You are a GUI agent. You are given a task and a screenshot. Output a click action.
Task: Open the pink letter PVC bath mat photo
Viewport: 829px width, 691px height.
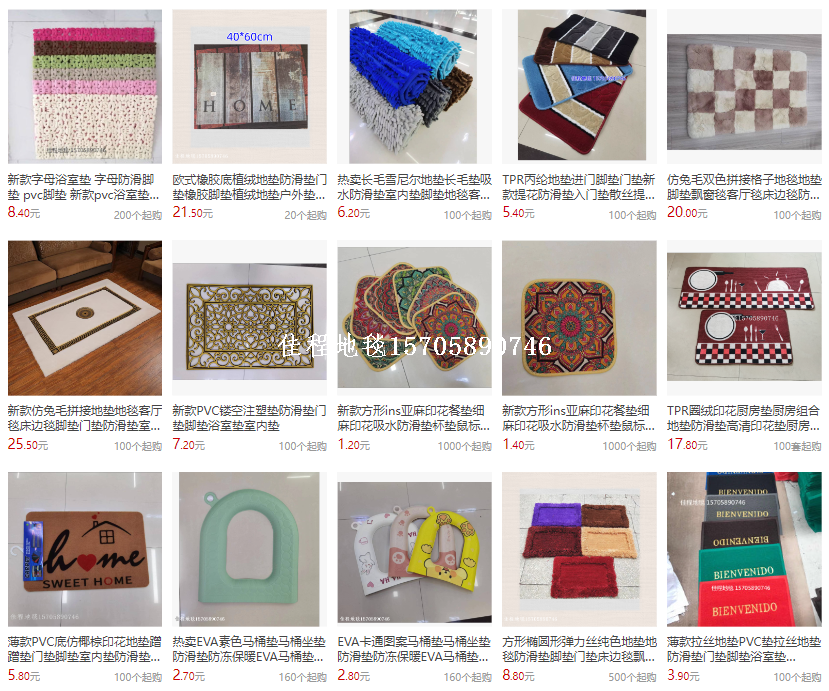tap(85, 86)
